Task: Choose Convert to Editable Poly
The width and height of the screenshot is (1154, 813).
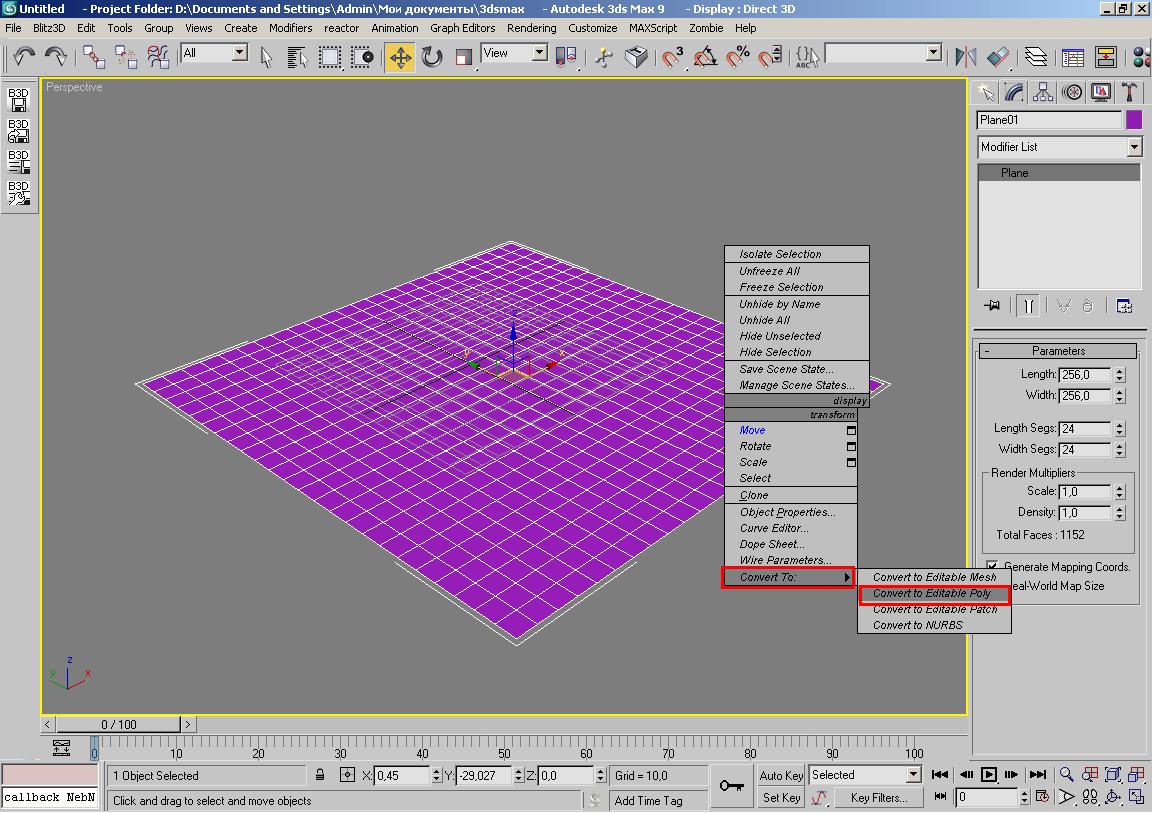Action: tap(932, 593)
